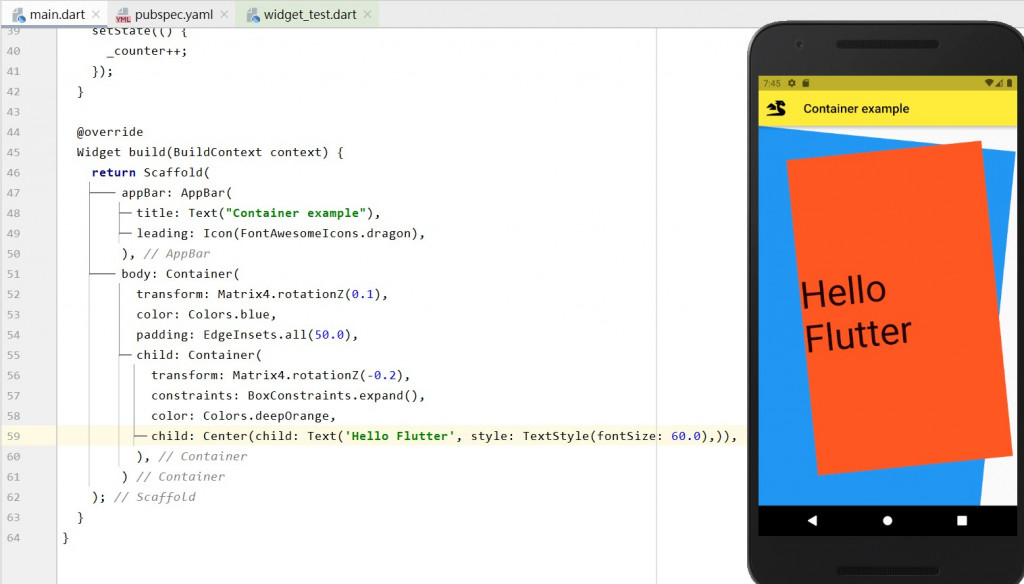Open the widget_test.dart tab

tap(310, 14)
